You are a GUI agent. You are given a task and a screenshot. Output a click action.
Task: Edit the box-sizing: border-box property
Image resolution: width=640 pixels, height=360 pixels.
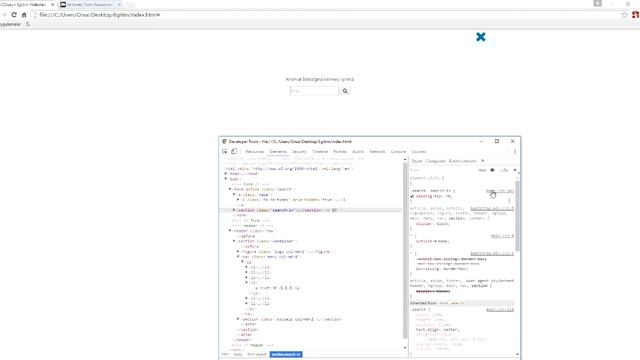[442, 269]
